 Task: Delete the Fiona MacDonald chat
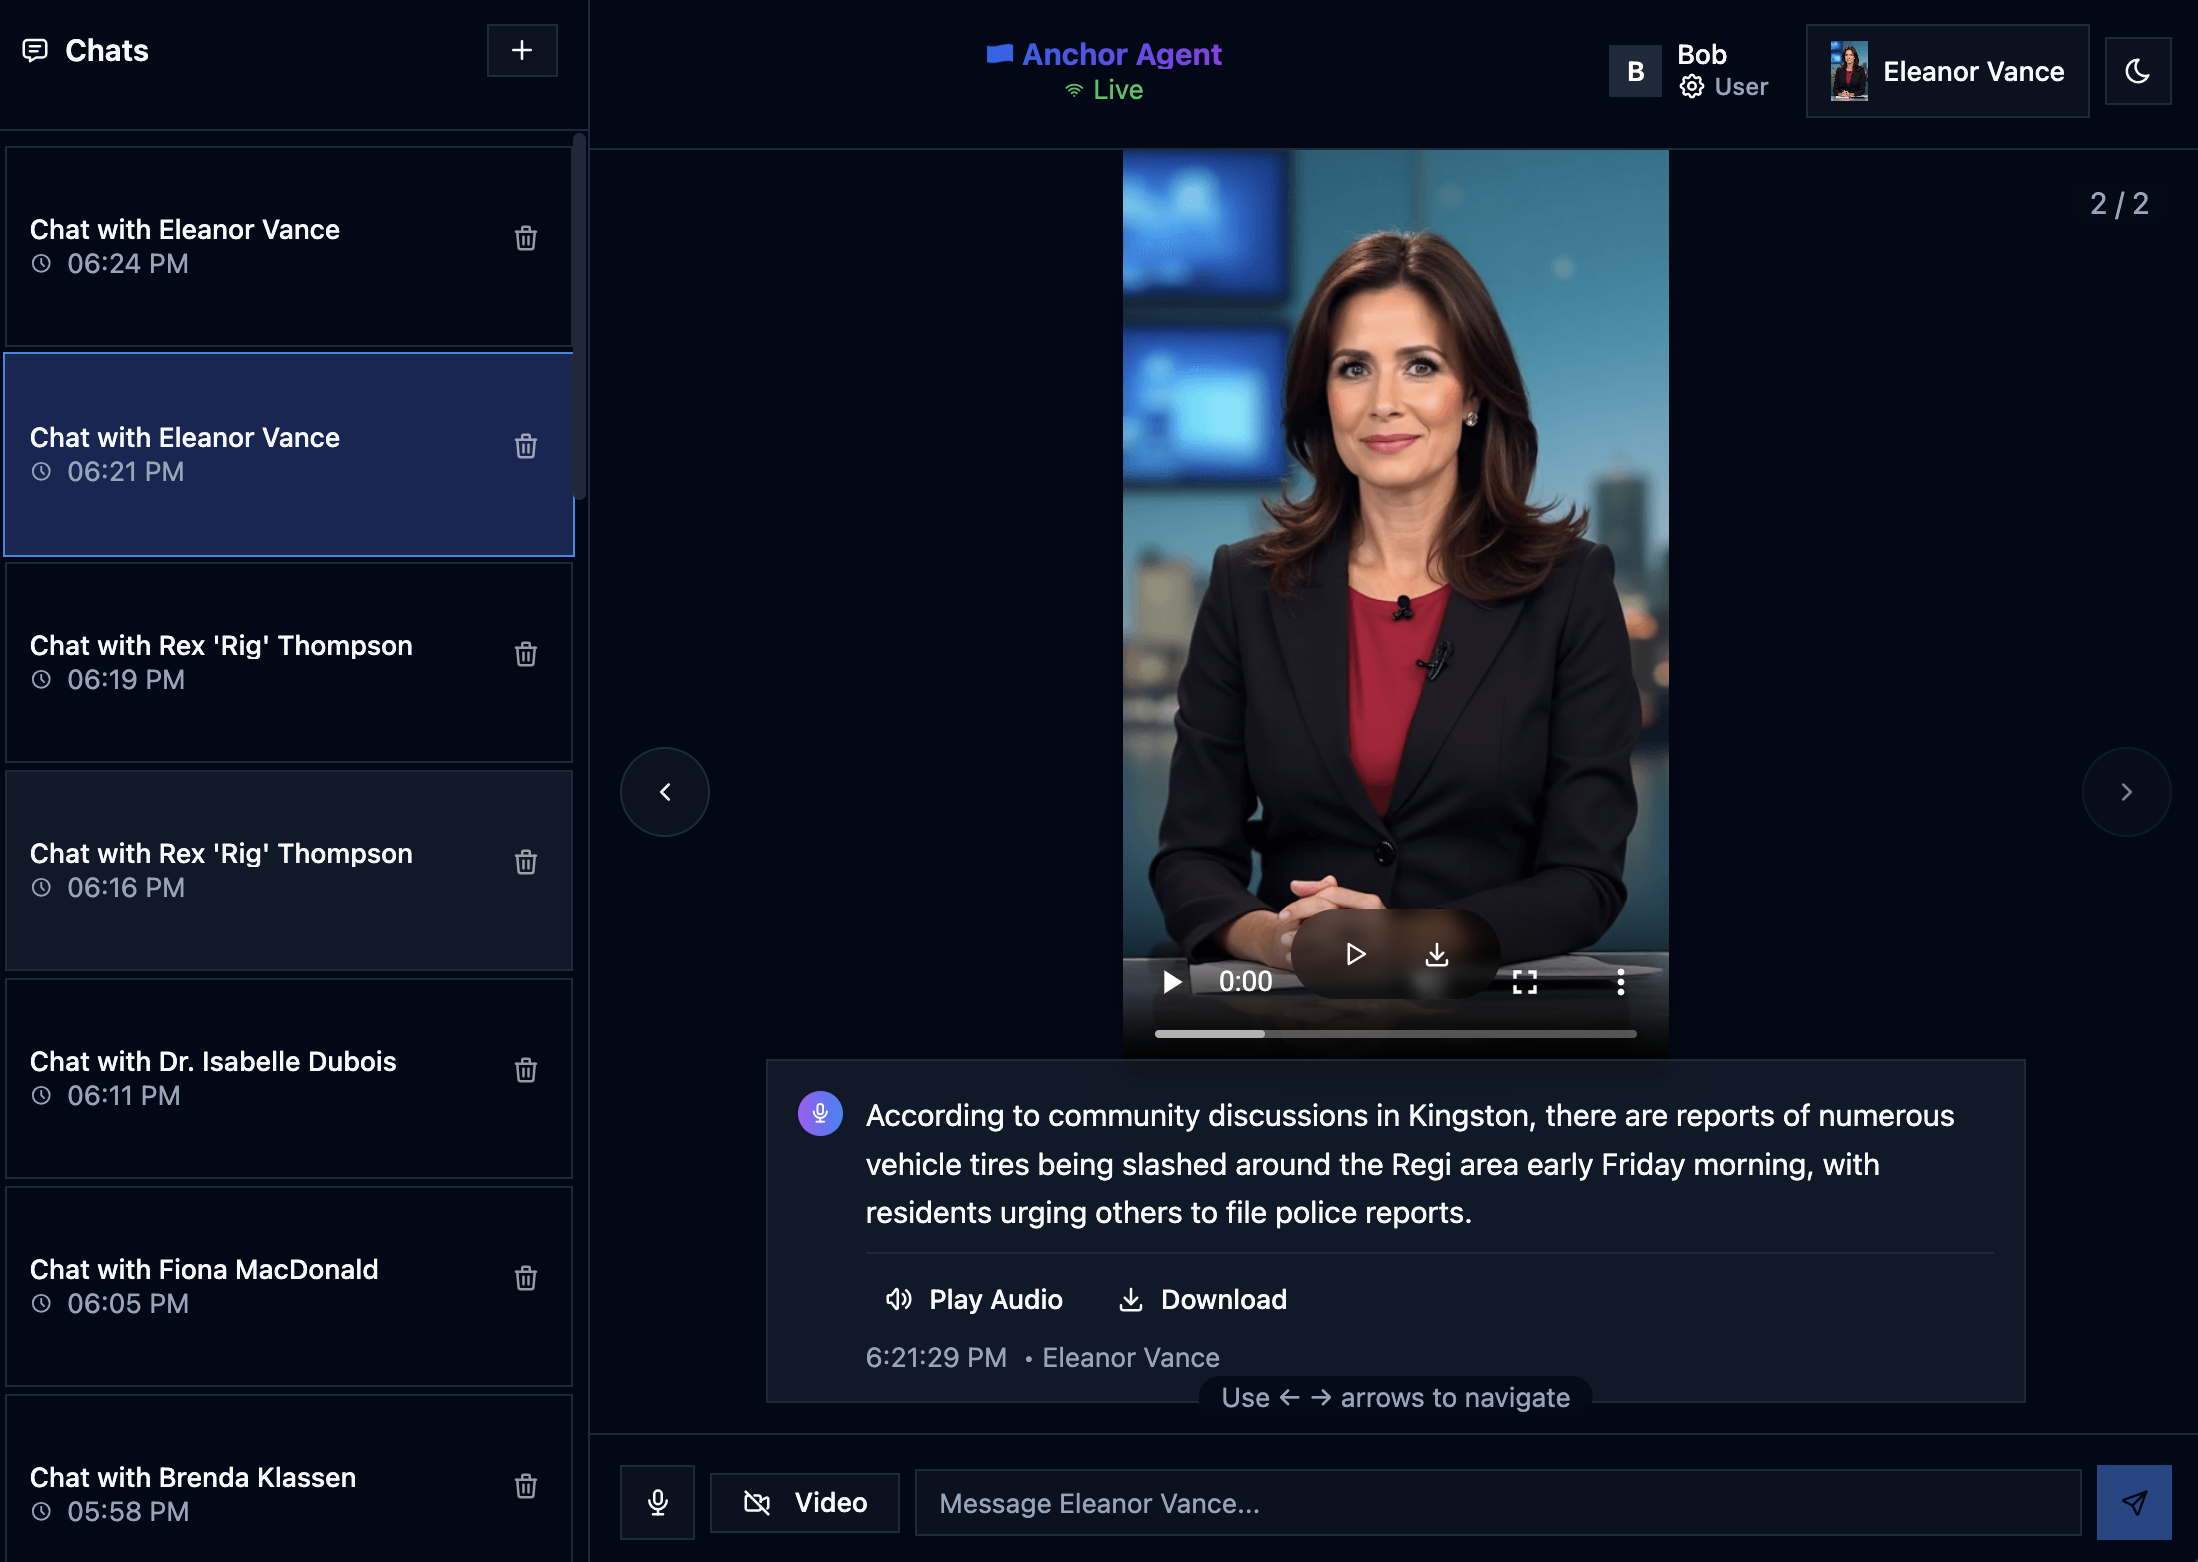pyautogui.click(x=525, y=1278)
